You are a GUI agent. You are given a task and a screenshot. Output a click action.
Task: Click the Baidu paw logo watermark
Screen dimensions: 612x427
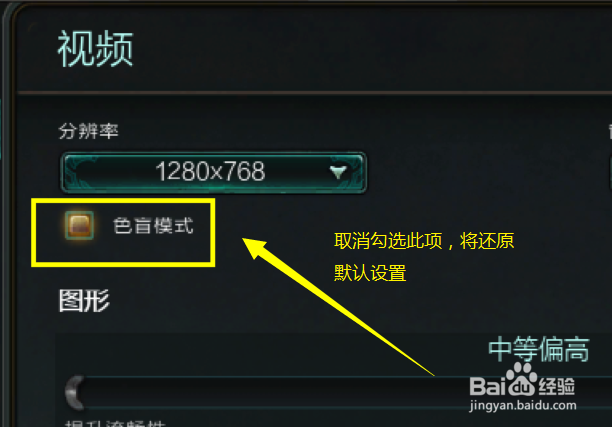pos(521,380)
